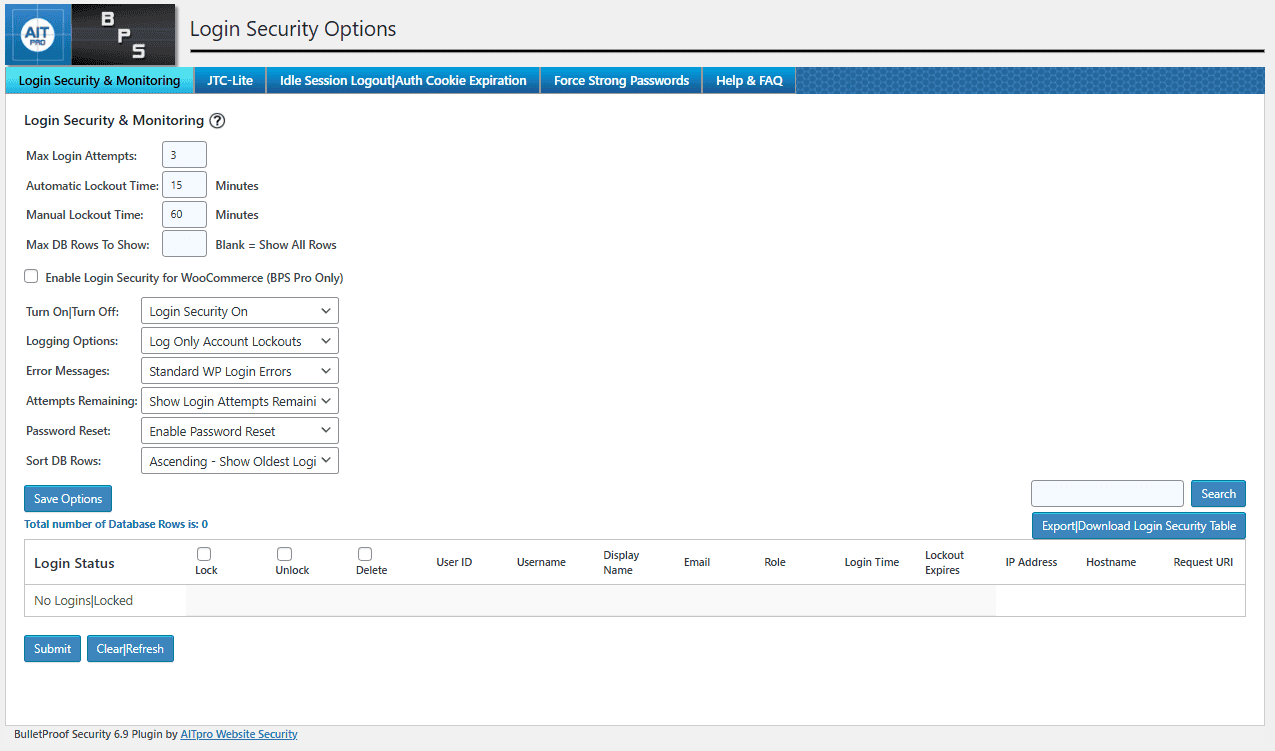
Task: Open the Sort DB Rows dropdown
Action: tap(240, 461)
